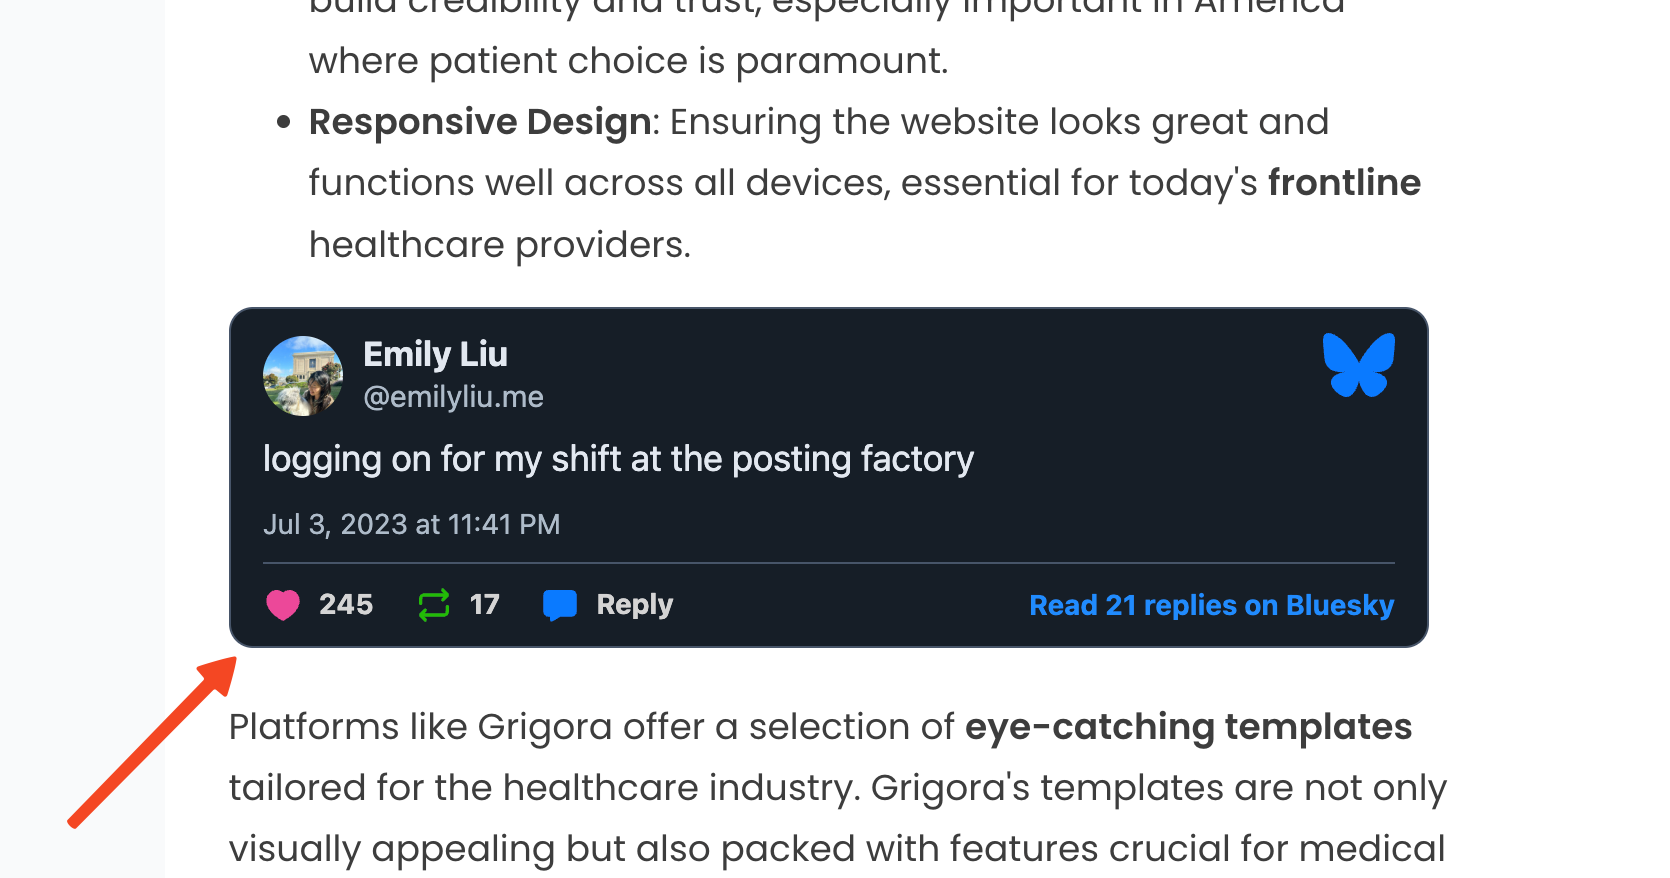Open Emily Liu's profile avatar

tap(303, 376)
